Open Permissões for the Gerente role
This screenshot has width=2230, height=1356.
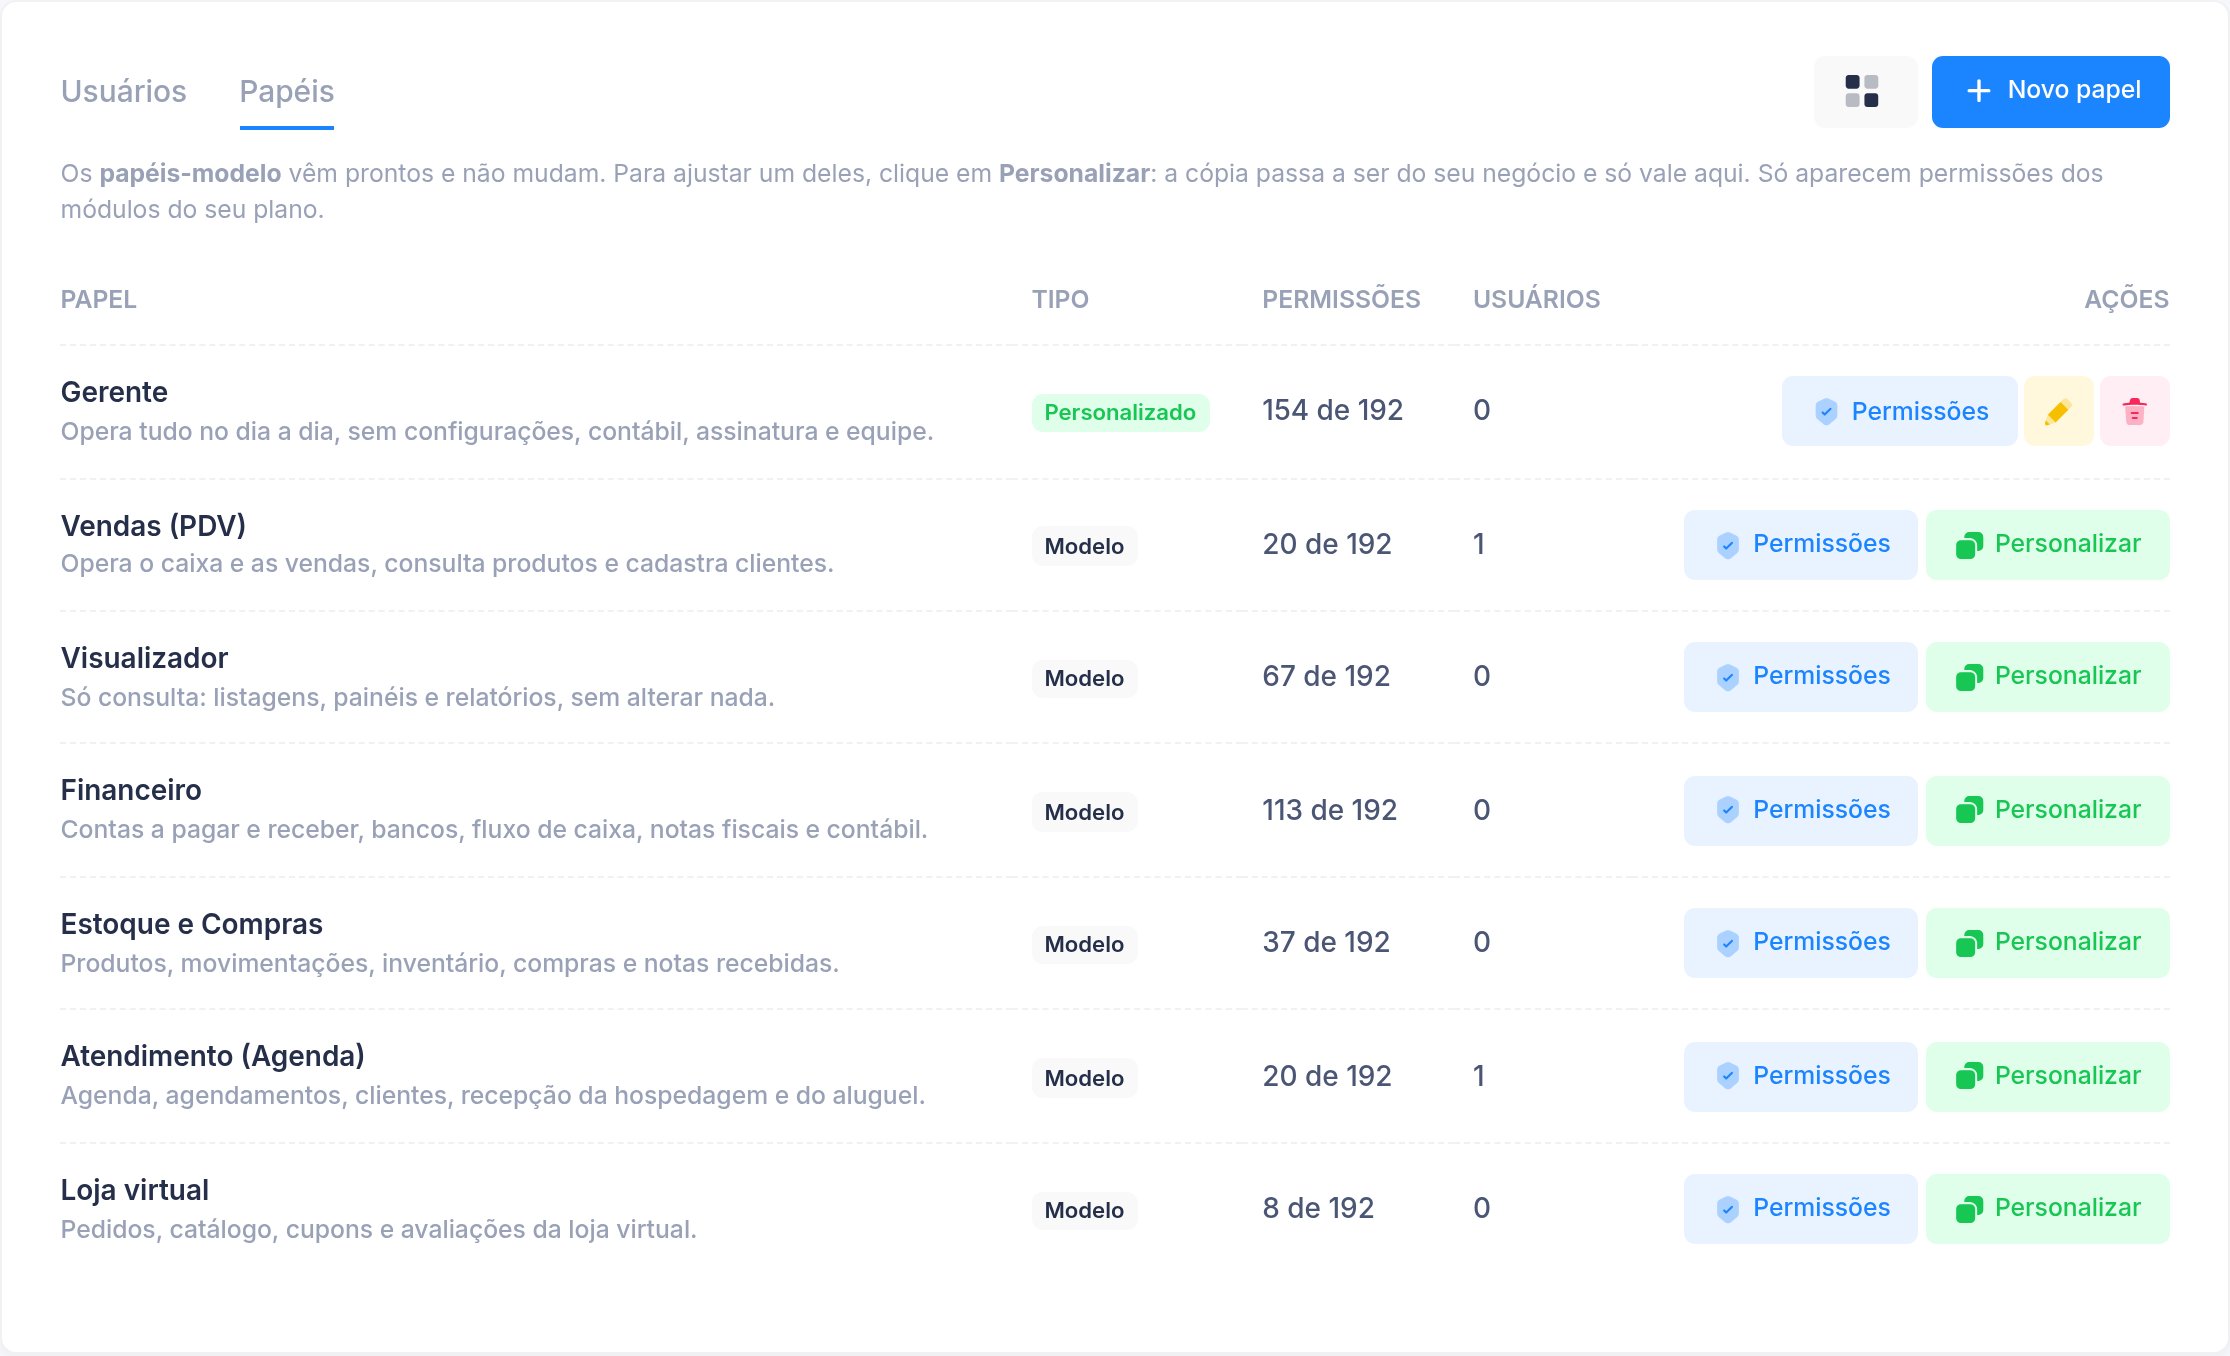coord(1899,411)
